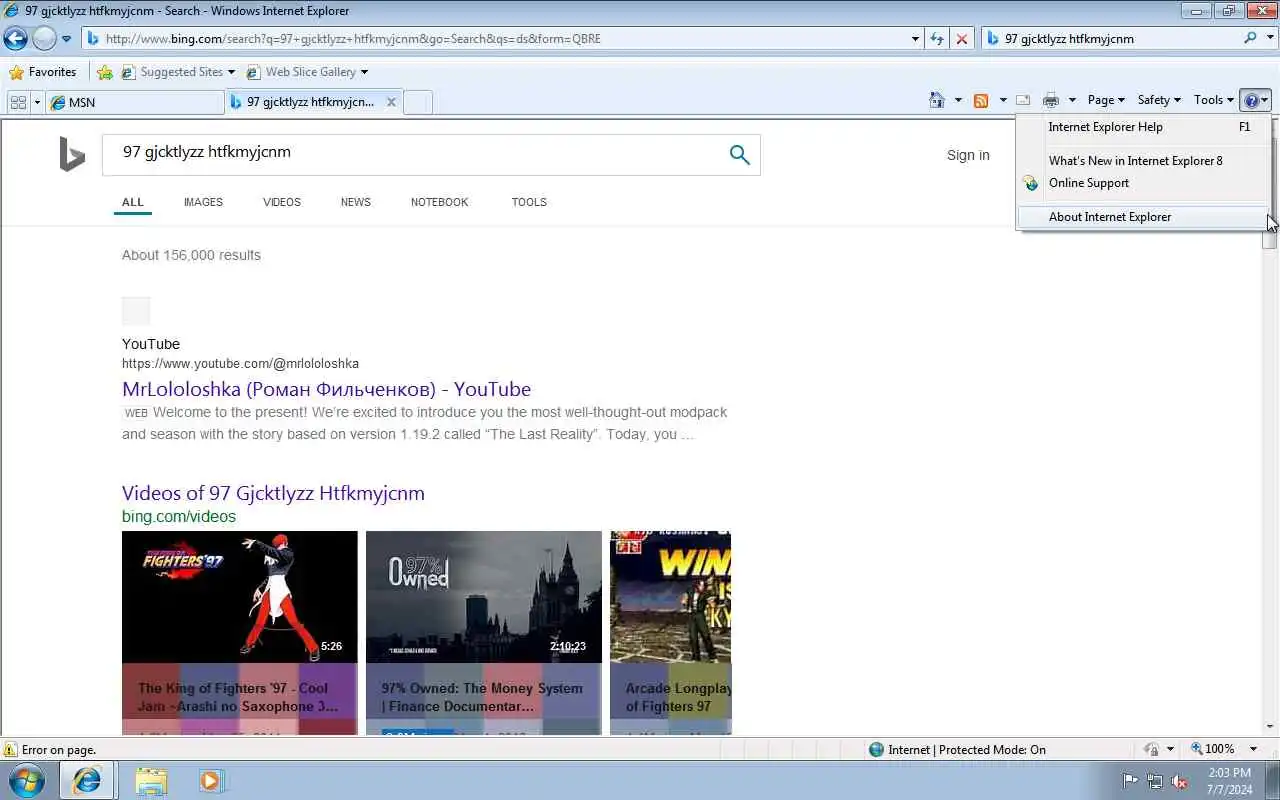
Task: Open the Page menu
Action: tap(1106, 100)
